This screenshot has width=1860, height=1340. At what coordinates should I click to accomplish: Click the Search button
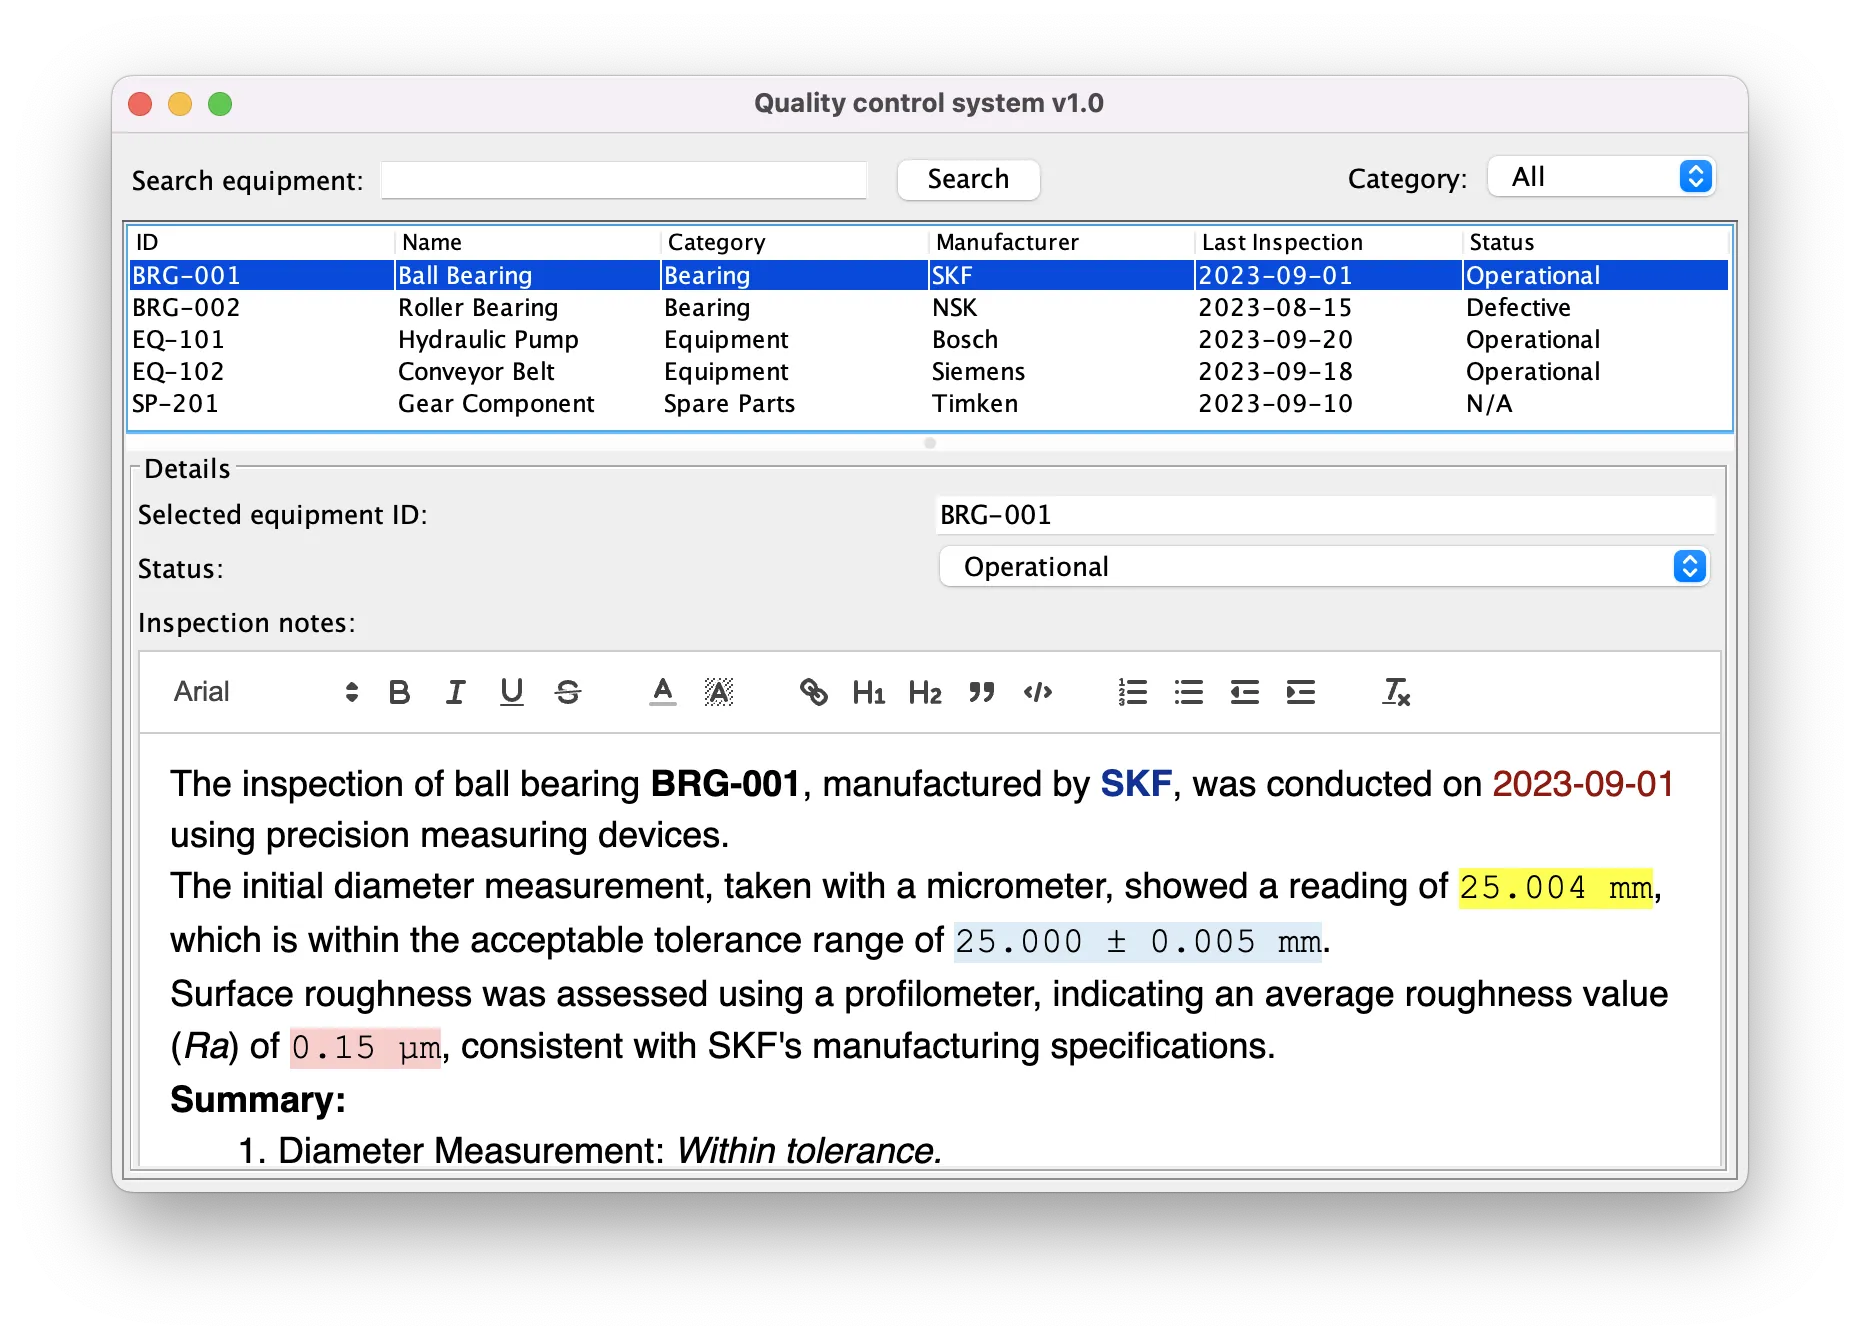(968, 179)
